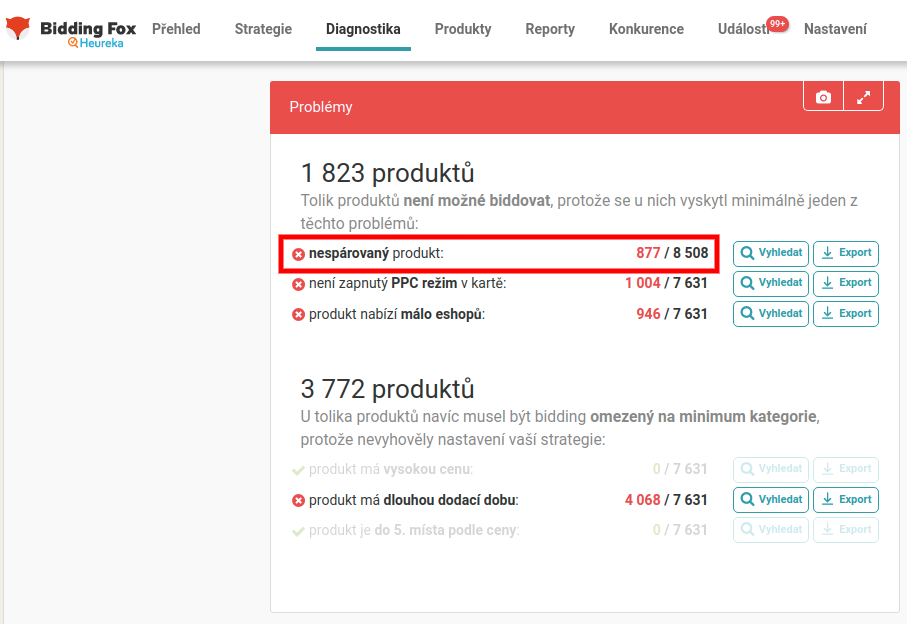Click the error icon beside málo eshopů row
Viewport: 907px width, 624px height.
coord(298,315)
